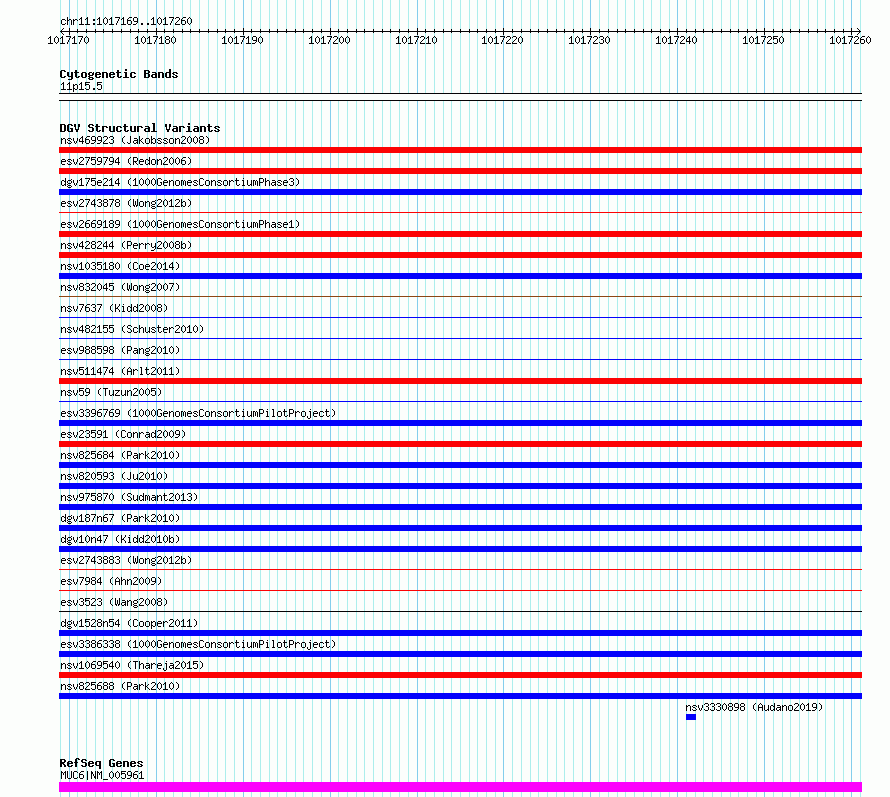Click the chr11:1017169..1017260 region label
The height and width of the screenshot is (797, 890).
(127, 21)
